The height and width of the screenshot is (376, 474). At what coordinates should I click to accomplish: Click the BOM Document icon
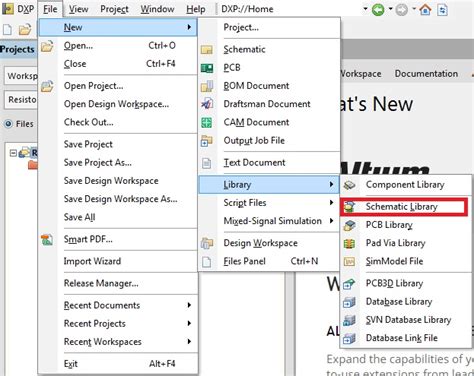207,86
